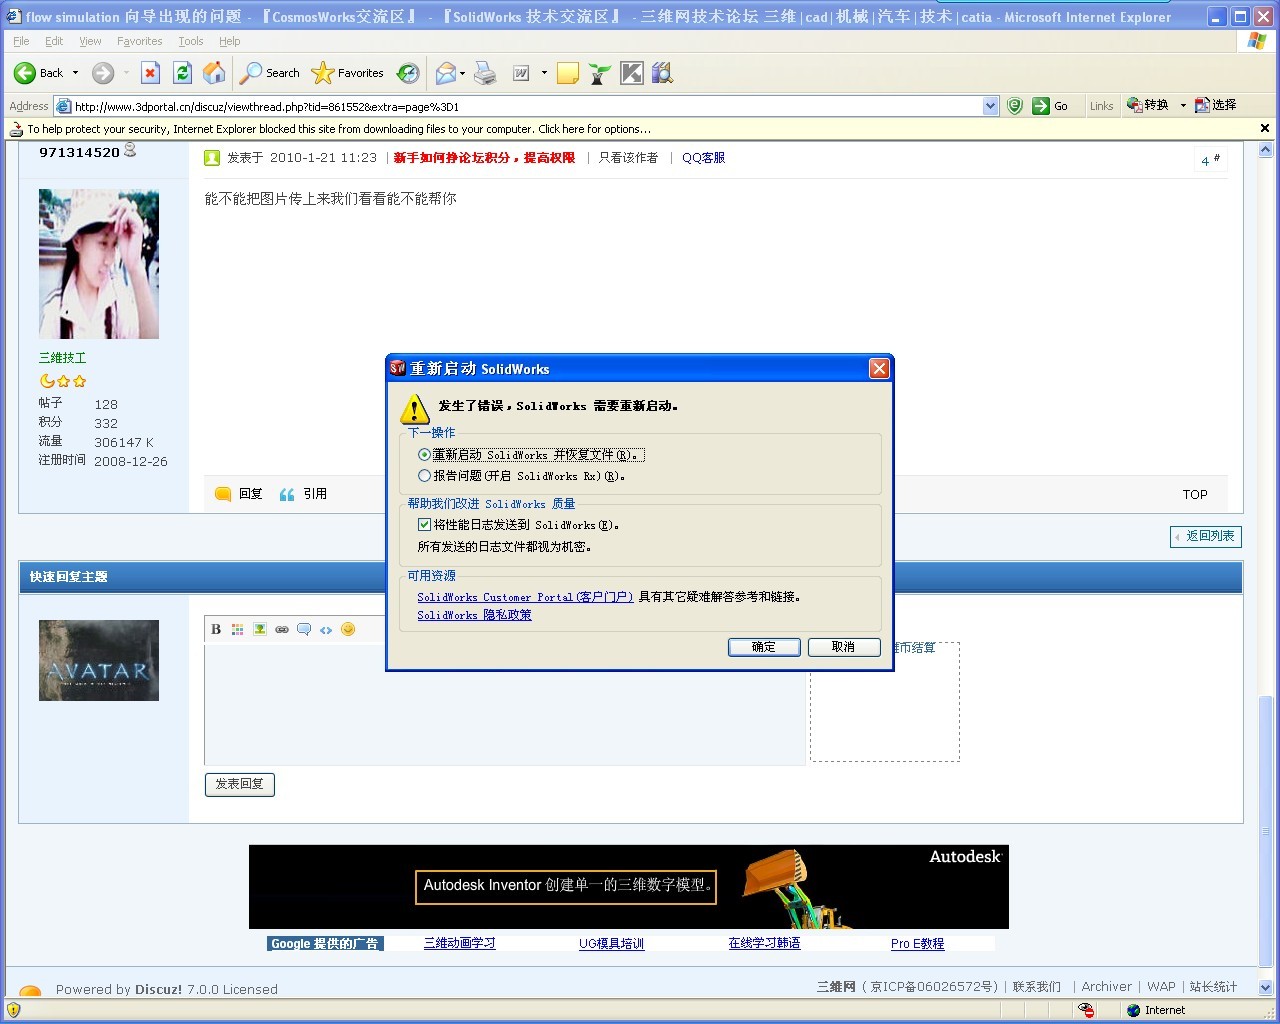Click the 引用 quote link under the post
Viewport: 1280px width, 1024px height.
coord(304,494)
